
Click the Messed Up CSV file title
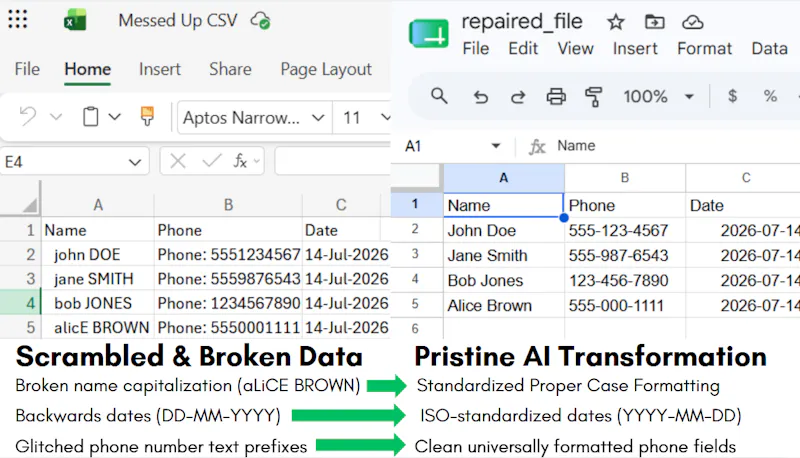tap(178, 20)
